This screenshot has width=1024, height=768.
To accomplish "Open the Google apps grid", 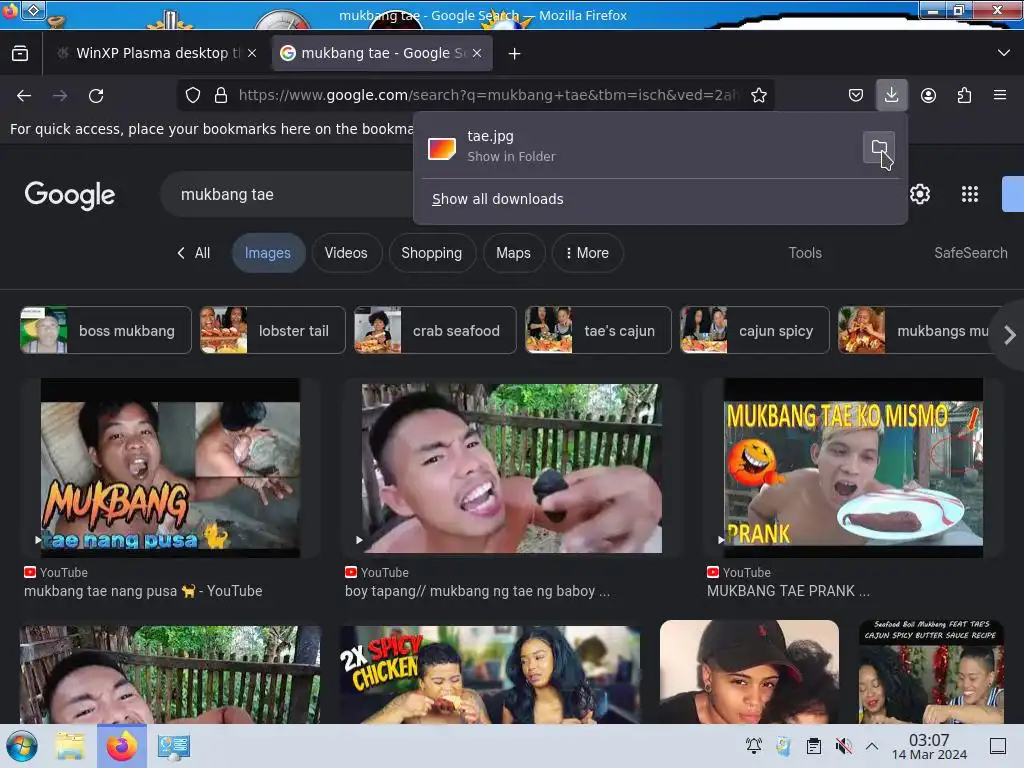I will (x=970, y=194).
